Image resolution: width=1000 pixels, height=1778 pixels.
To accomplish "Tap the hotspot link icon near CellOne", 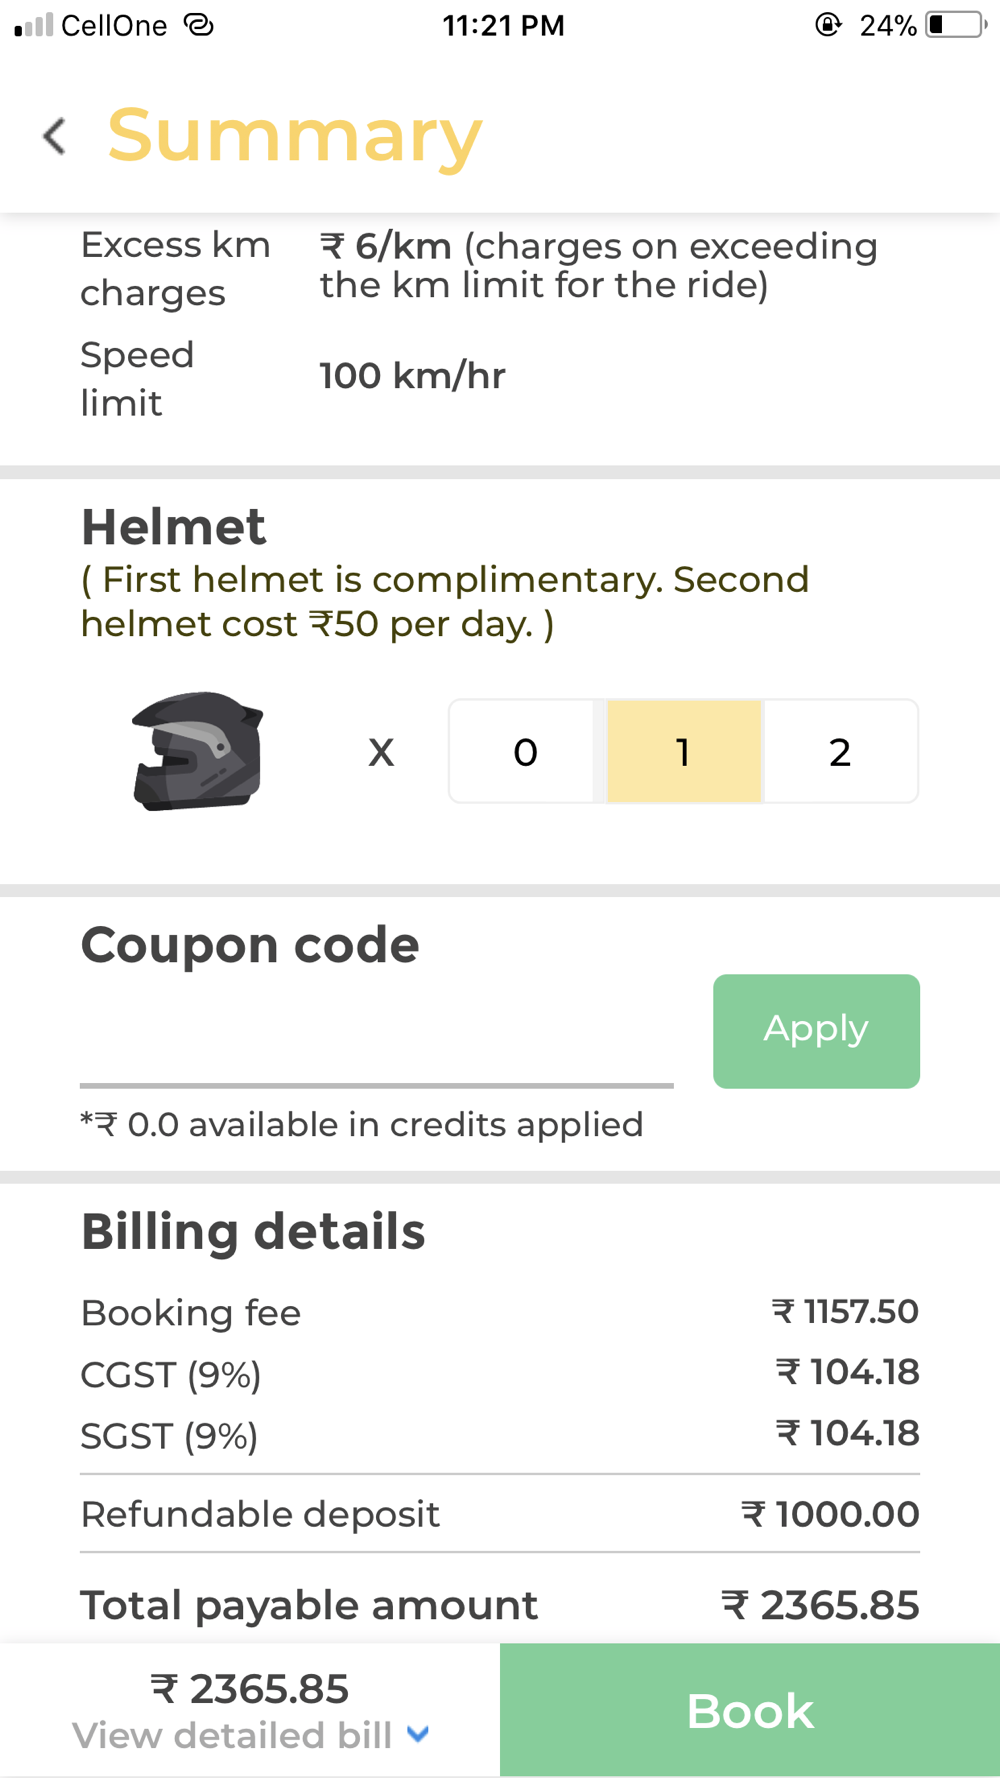I will point(199,25).
